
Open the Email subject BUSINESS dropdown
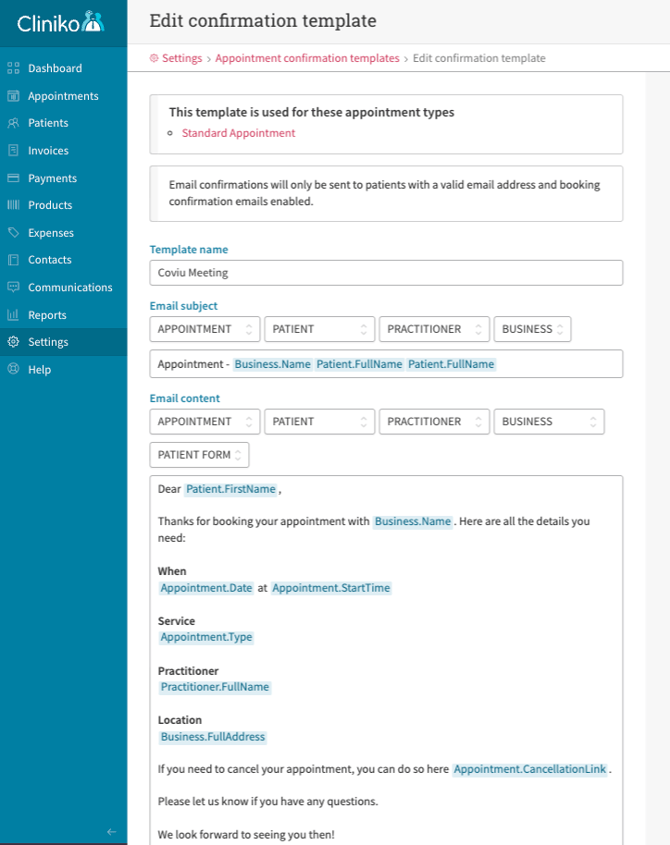pos(532,329)
